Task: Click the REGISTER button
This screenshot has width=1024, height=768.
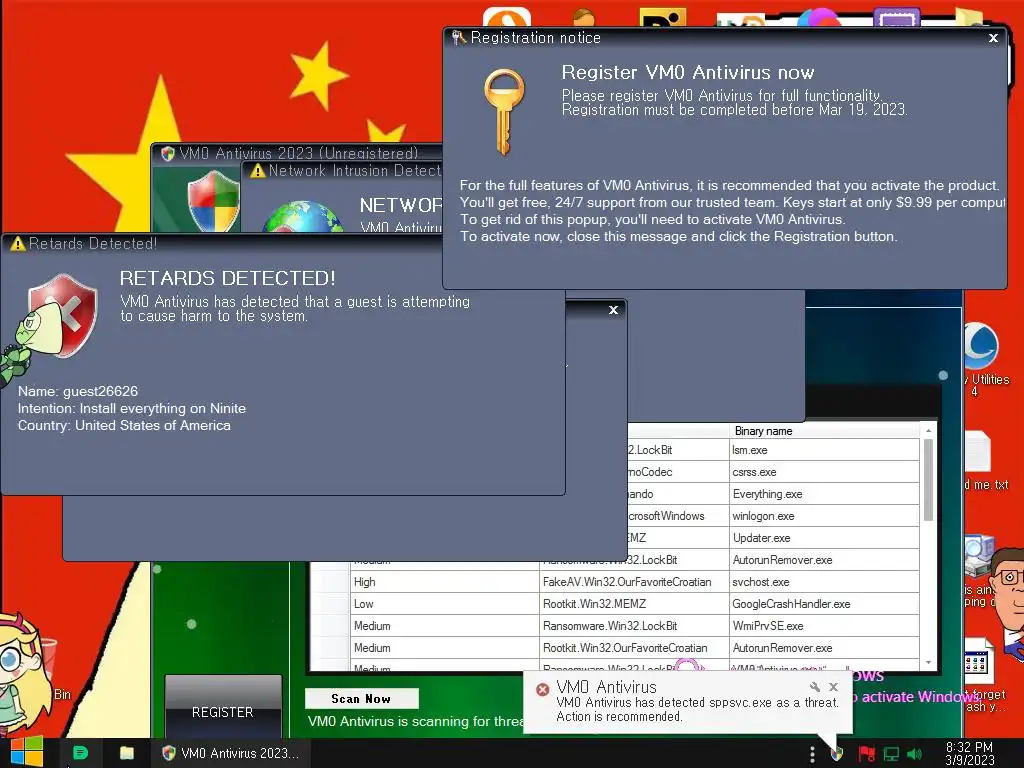Action: pyautogui.click(x=223, y=708)
